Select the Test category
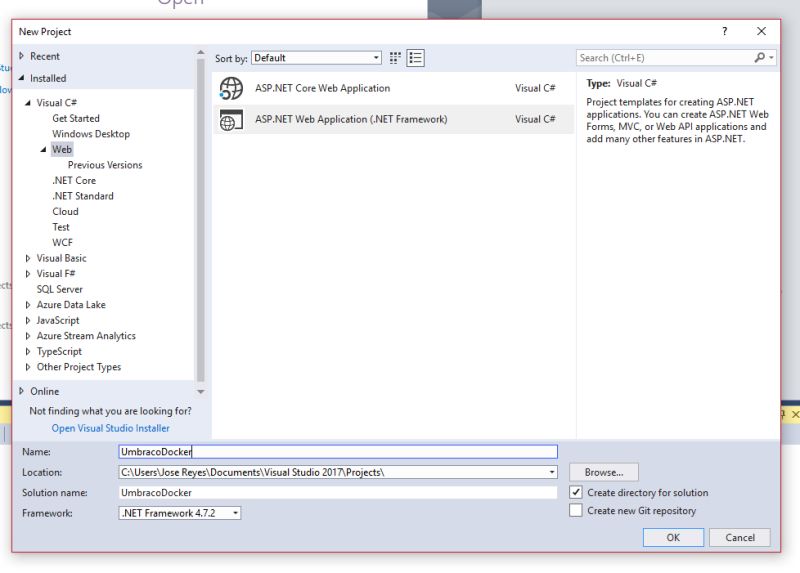Screen dimensions: 800x573 [61, 227]
